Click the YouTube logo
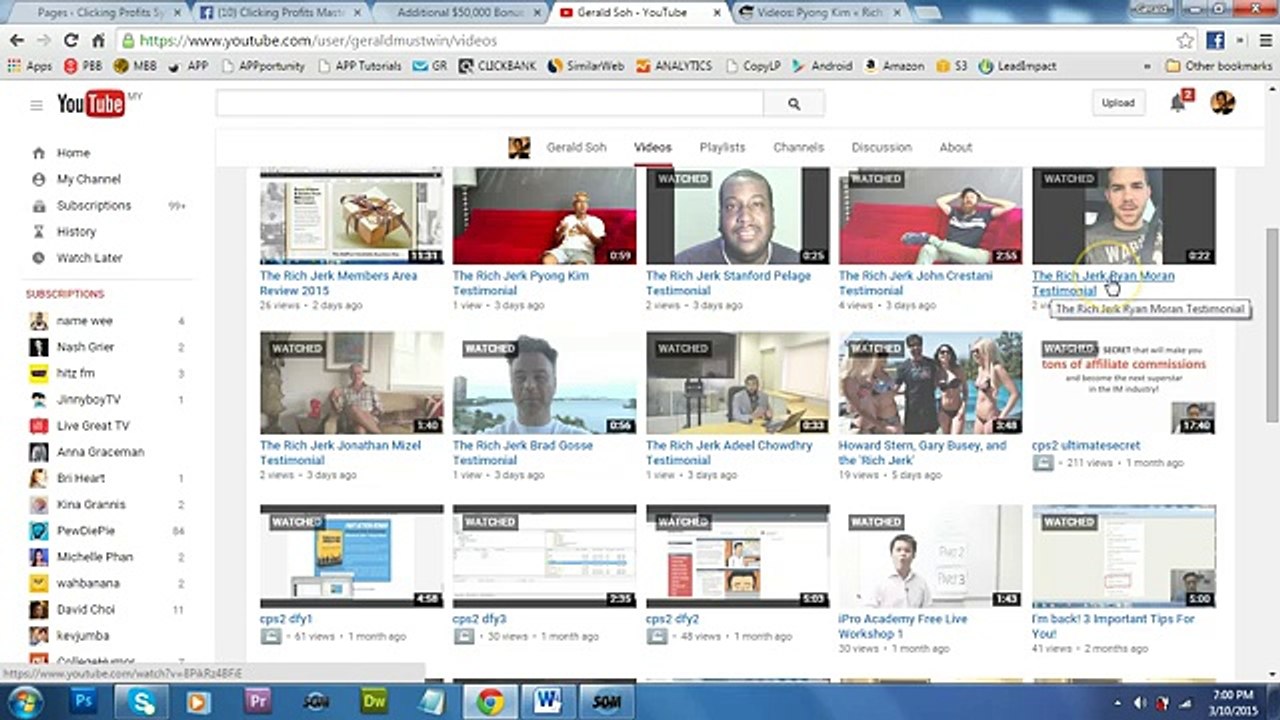Screen dimensions: 1280x720 90,104
